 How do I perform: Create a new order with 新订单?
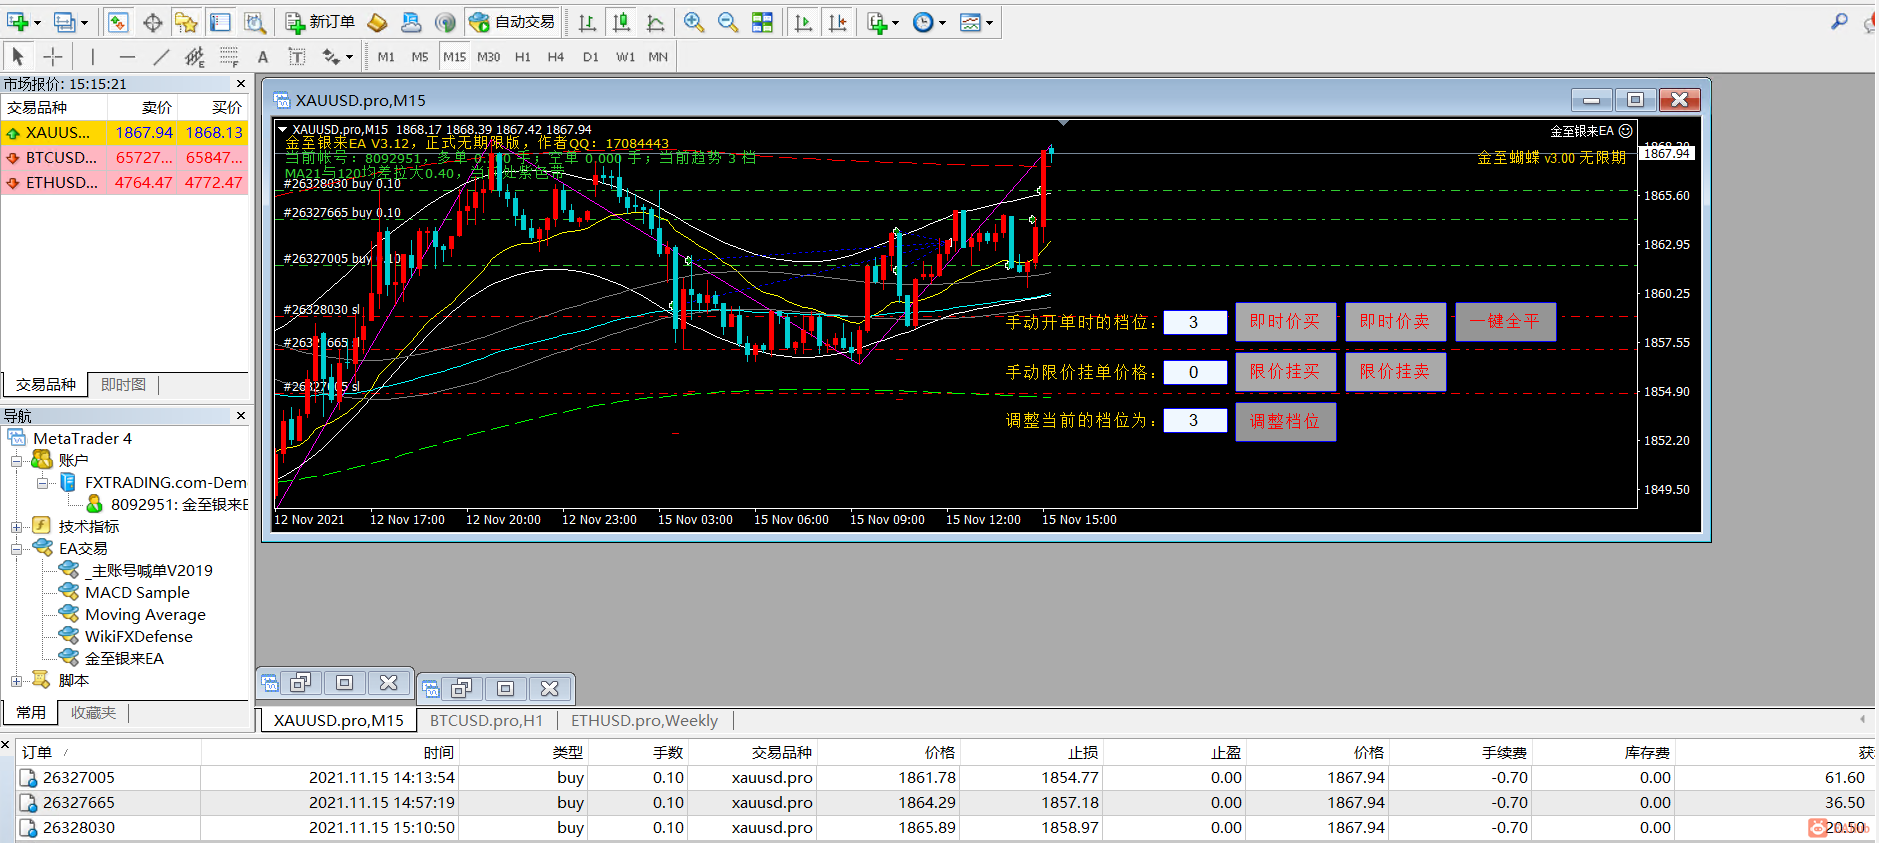click(320, 22)
